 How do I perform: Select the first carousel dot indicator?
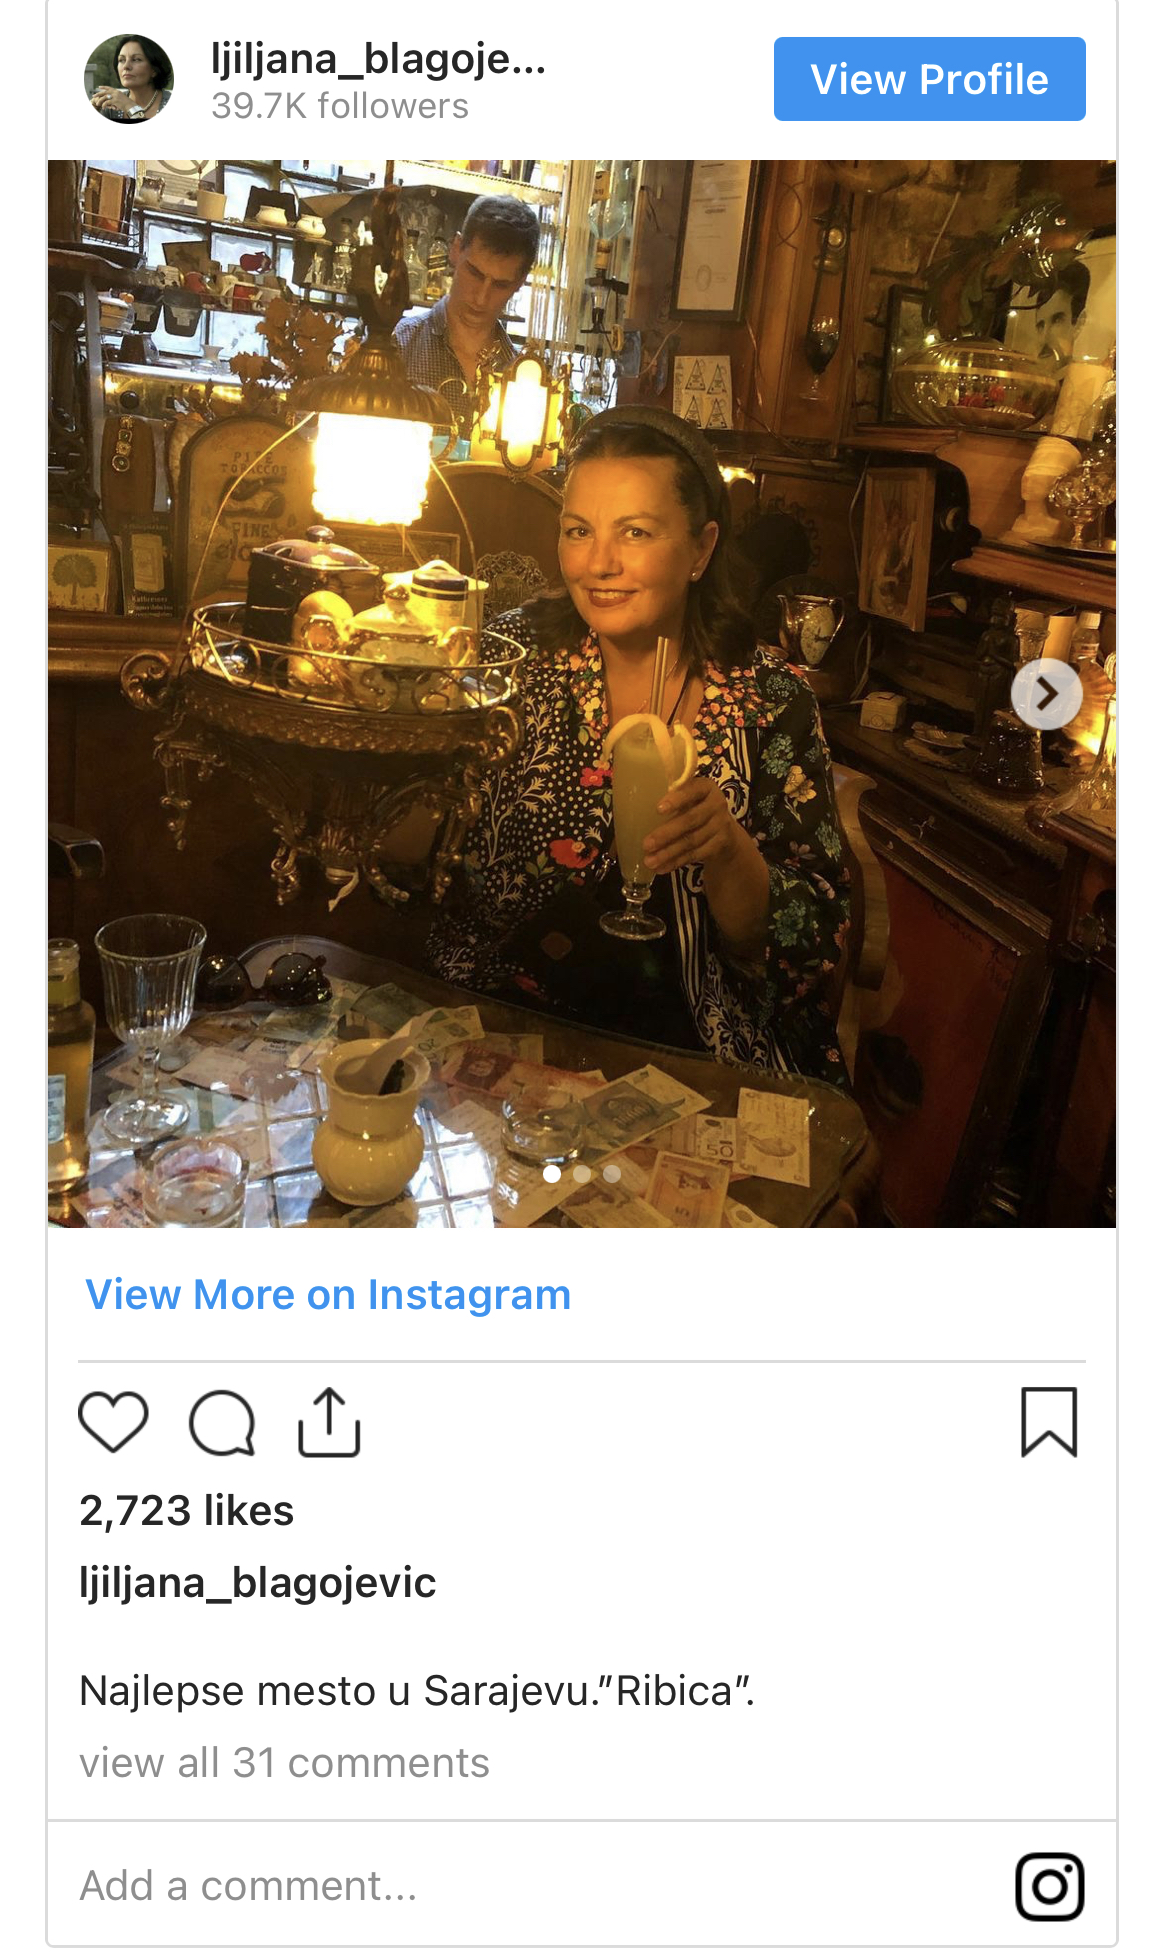pos(552,1174)
